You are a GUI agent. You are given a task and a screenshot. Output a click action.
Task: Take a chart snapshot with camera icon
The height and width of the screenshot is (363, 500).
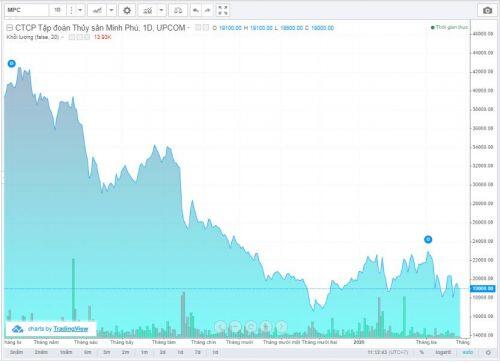pyautogui.click(x=487, y=10)
